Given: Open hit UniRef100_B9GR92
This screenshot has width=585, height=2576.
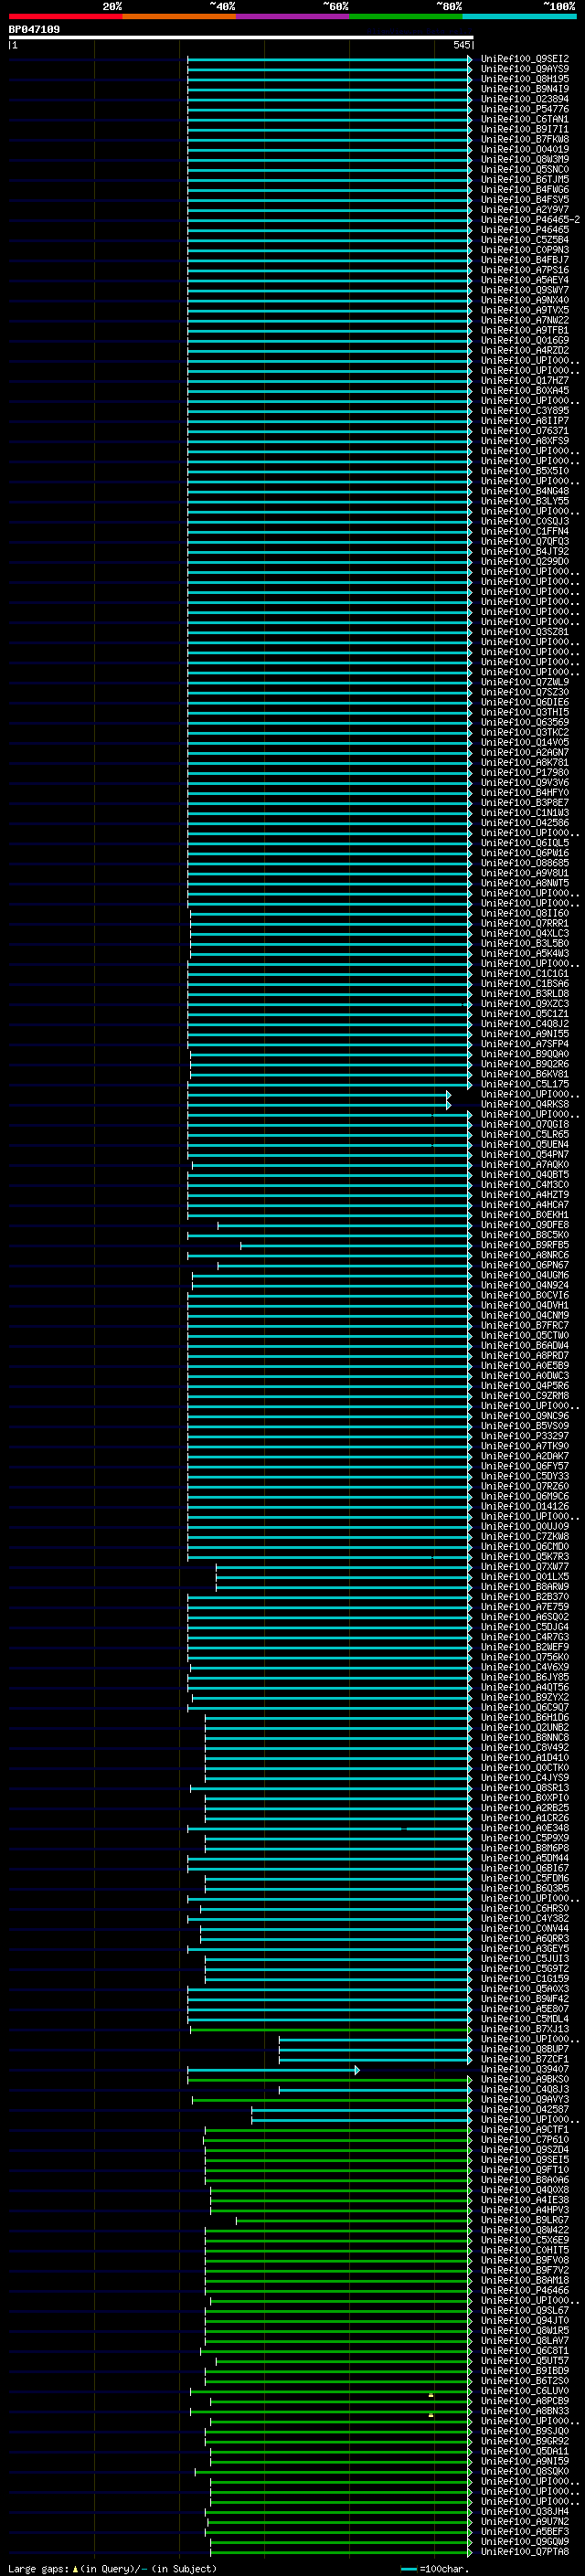Looking at the screenshot, I should (x=525, y=2441).
